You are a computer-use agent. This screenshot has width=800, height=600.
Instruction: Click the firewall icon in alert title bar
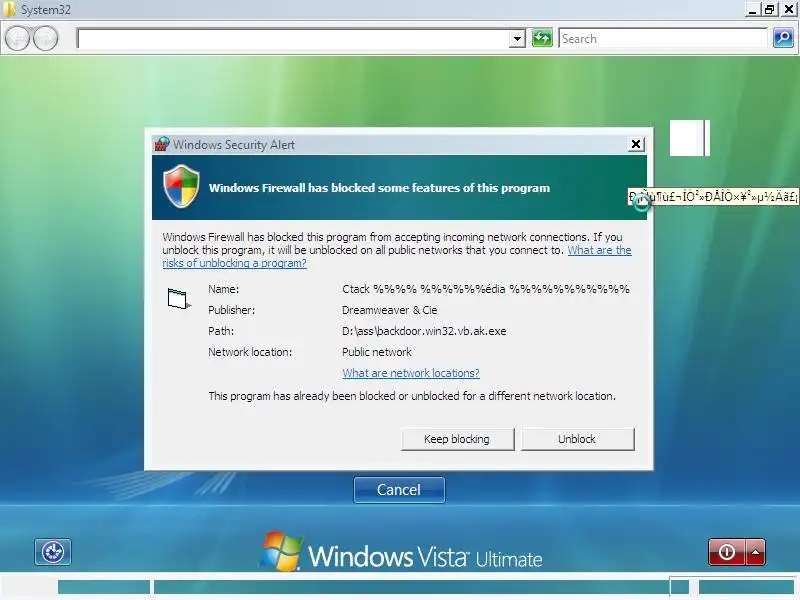tap(162, 144)
